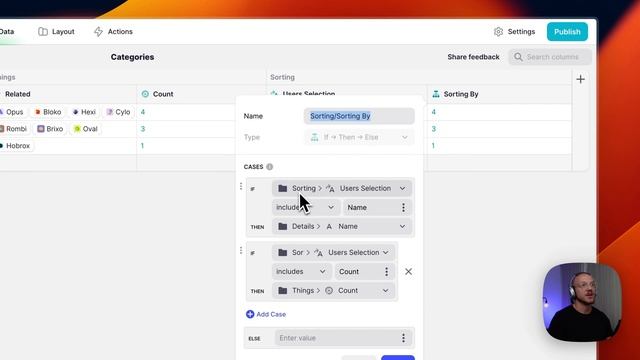This screenshot has width=640, height=360.
Task: Open THEN Details > Name dropdown
Action: click(x=342, y=226)
